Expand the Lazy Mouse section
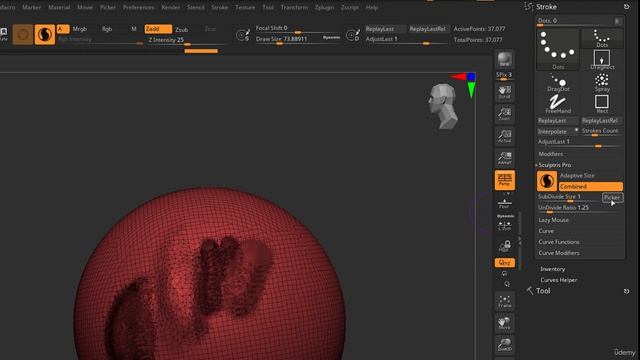This screenshot has width=640, height=360. 553,220
